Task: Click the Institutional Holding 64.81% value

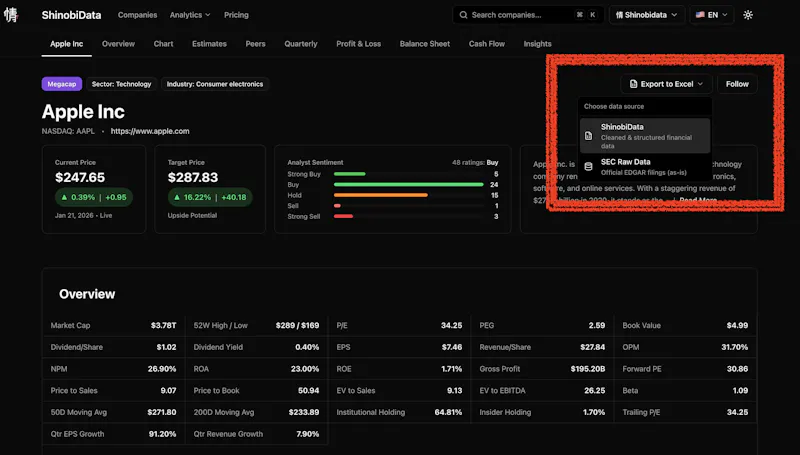Action: pyautogui.click(x=448, y=412)
